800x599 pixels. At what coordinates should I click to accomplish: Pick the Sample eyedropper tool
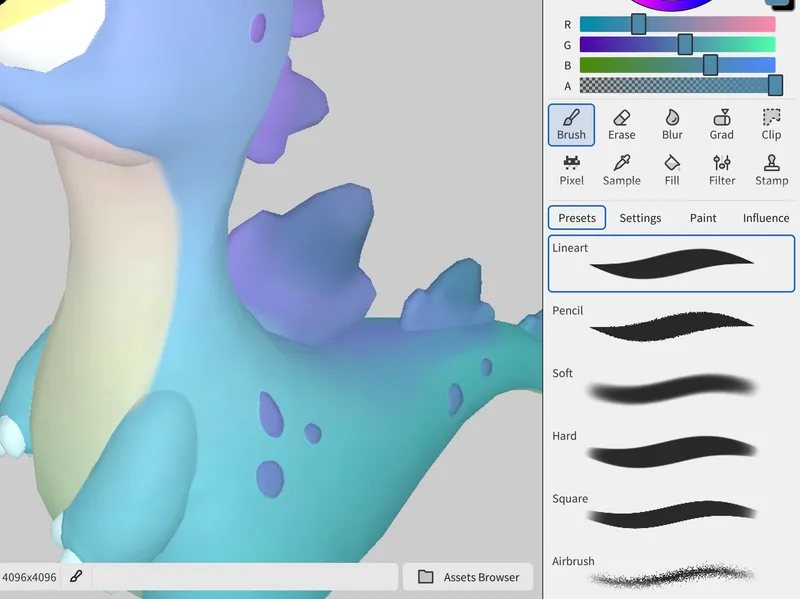pyautogui.click(x=621, y=171)
